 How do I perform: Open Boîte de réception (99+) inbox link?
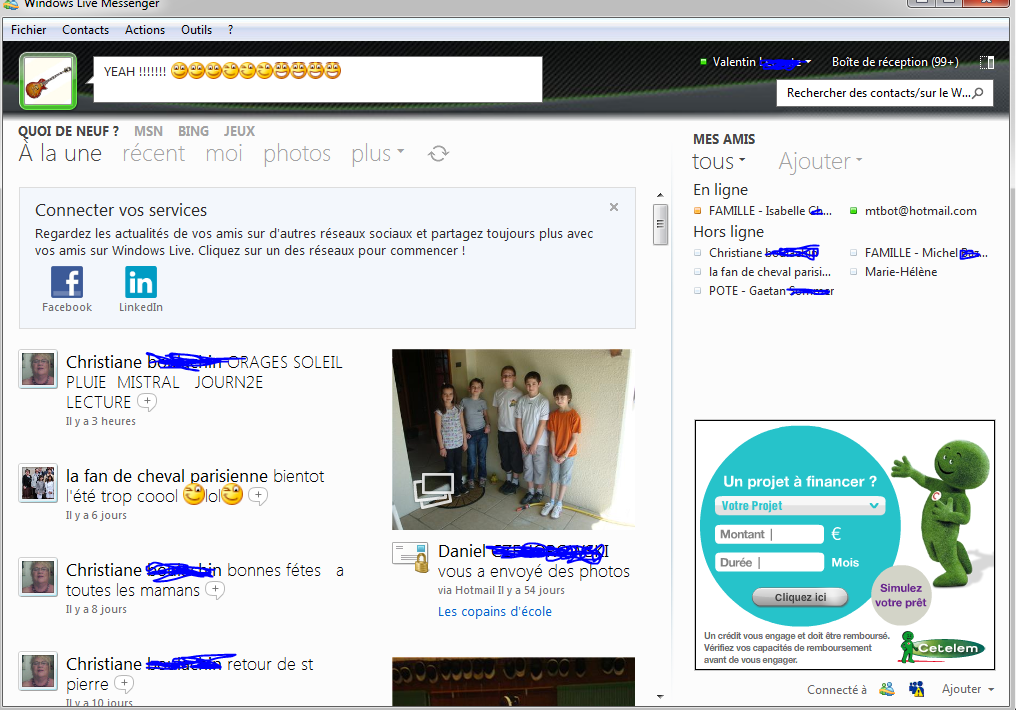(895, 62)
